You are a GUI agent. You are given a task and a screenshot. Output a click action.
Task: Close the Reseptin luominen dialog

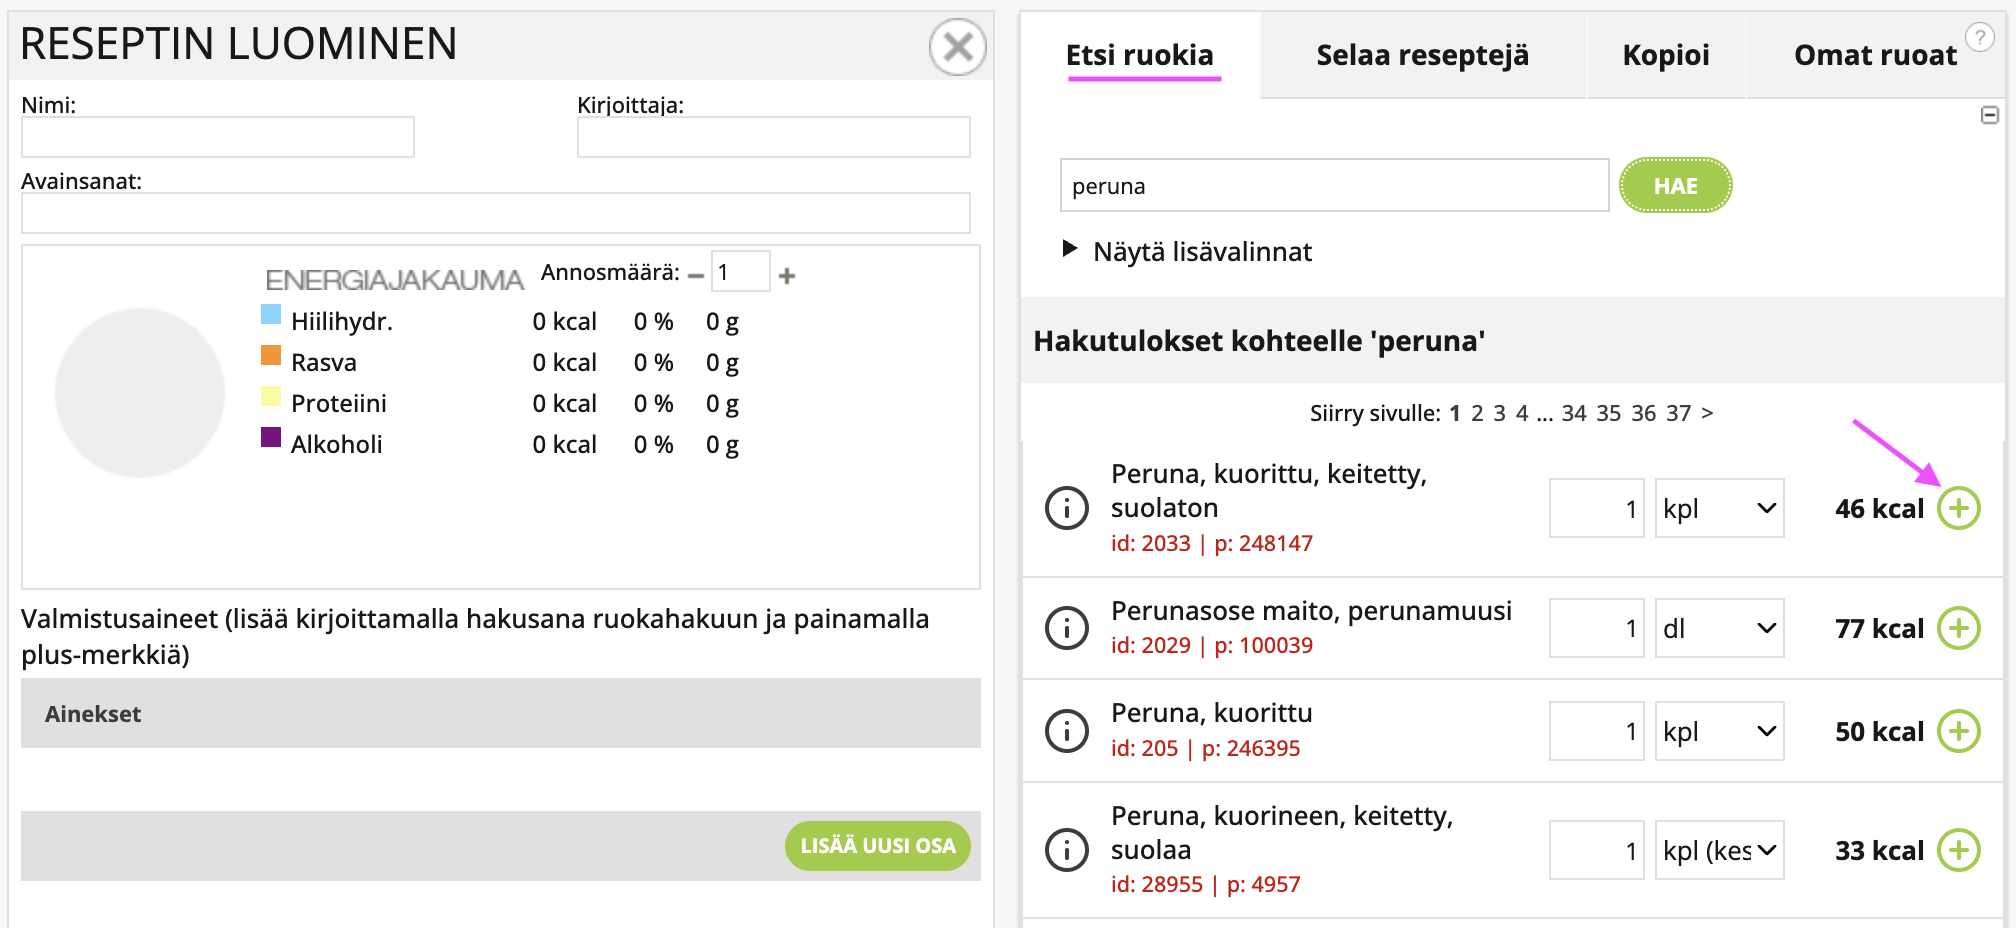(x=956, y=47)
